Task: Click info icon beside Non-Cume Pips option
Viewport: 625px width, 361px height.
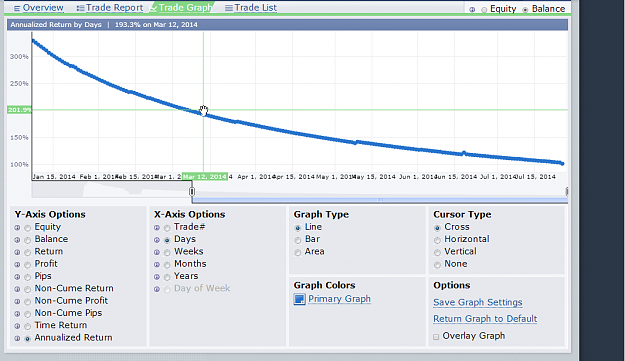Action: tap(17, 314)
